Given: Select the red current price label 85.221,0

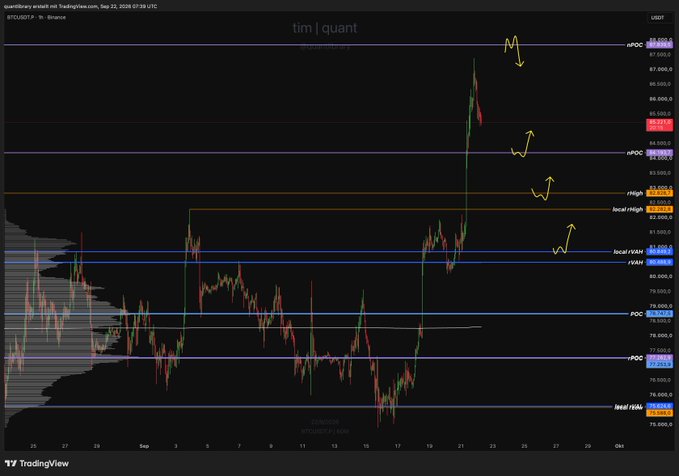Looking at the screenshot, I should click(x=660, y=125).
